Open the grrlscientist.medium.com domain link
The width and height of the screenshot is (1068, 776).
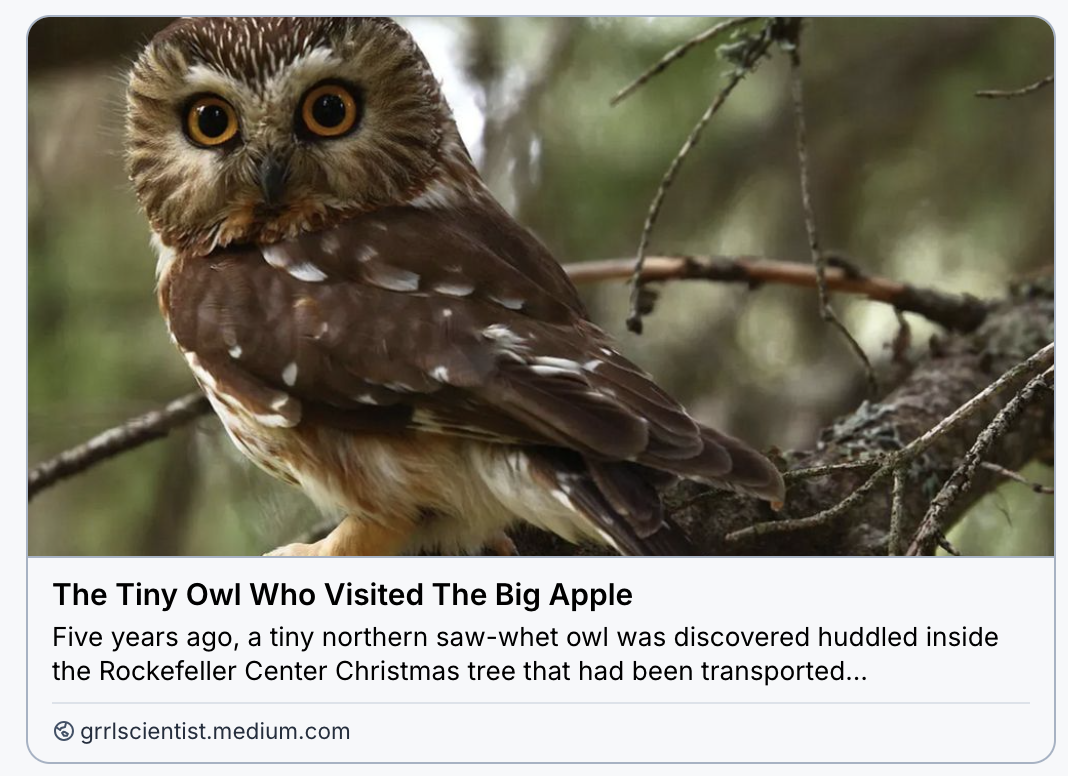coord(214,731)
